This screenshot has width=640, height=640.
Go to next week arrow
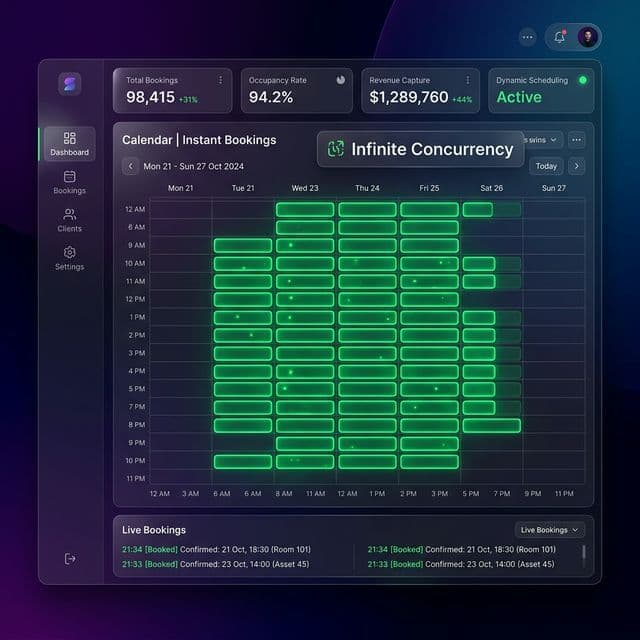pos(576,166)
